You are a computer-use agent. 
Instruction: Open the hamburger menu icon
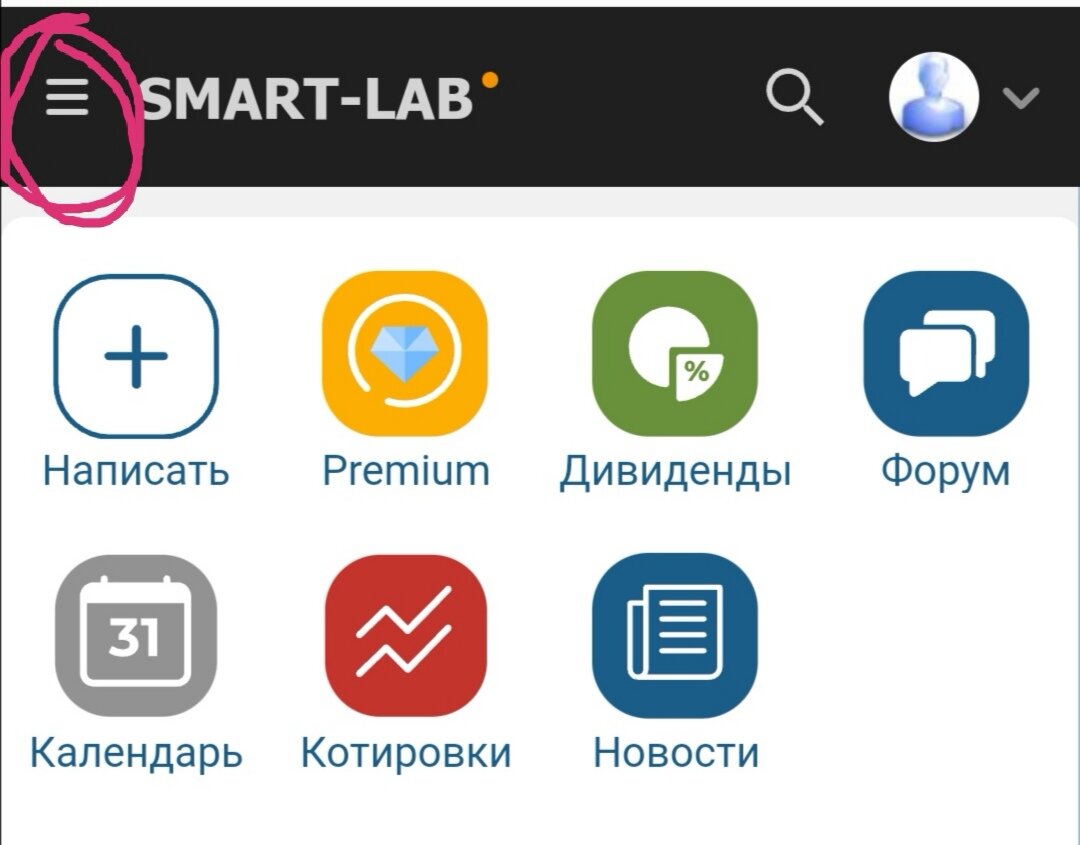67,96
